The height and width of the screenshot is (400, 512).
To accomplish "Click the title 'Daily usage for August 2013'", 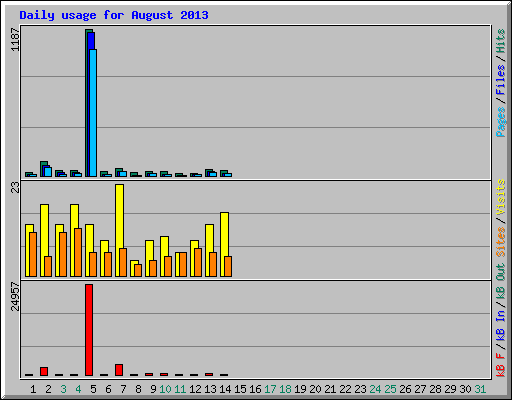I will (114, 15).
